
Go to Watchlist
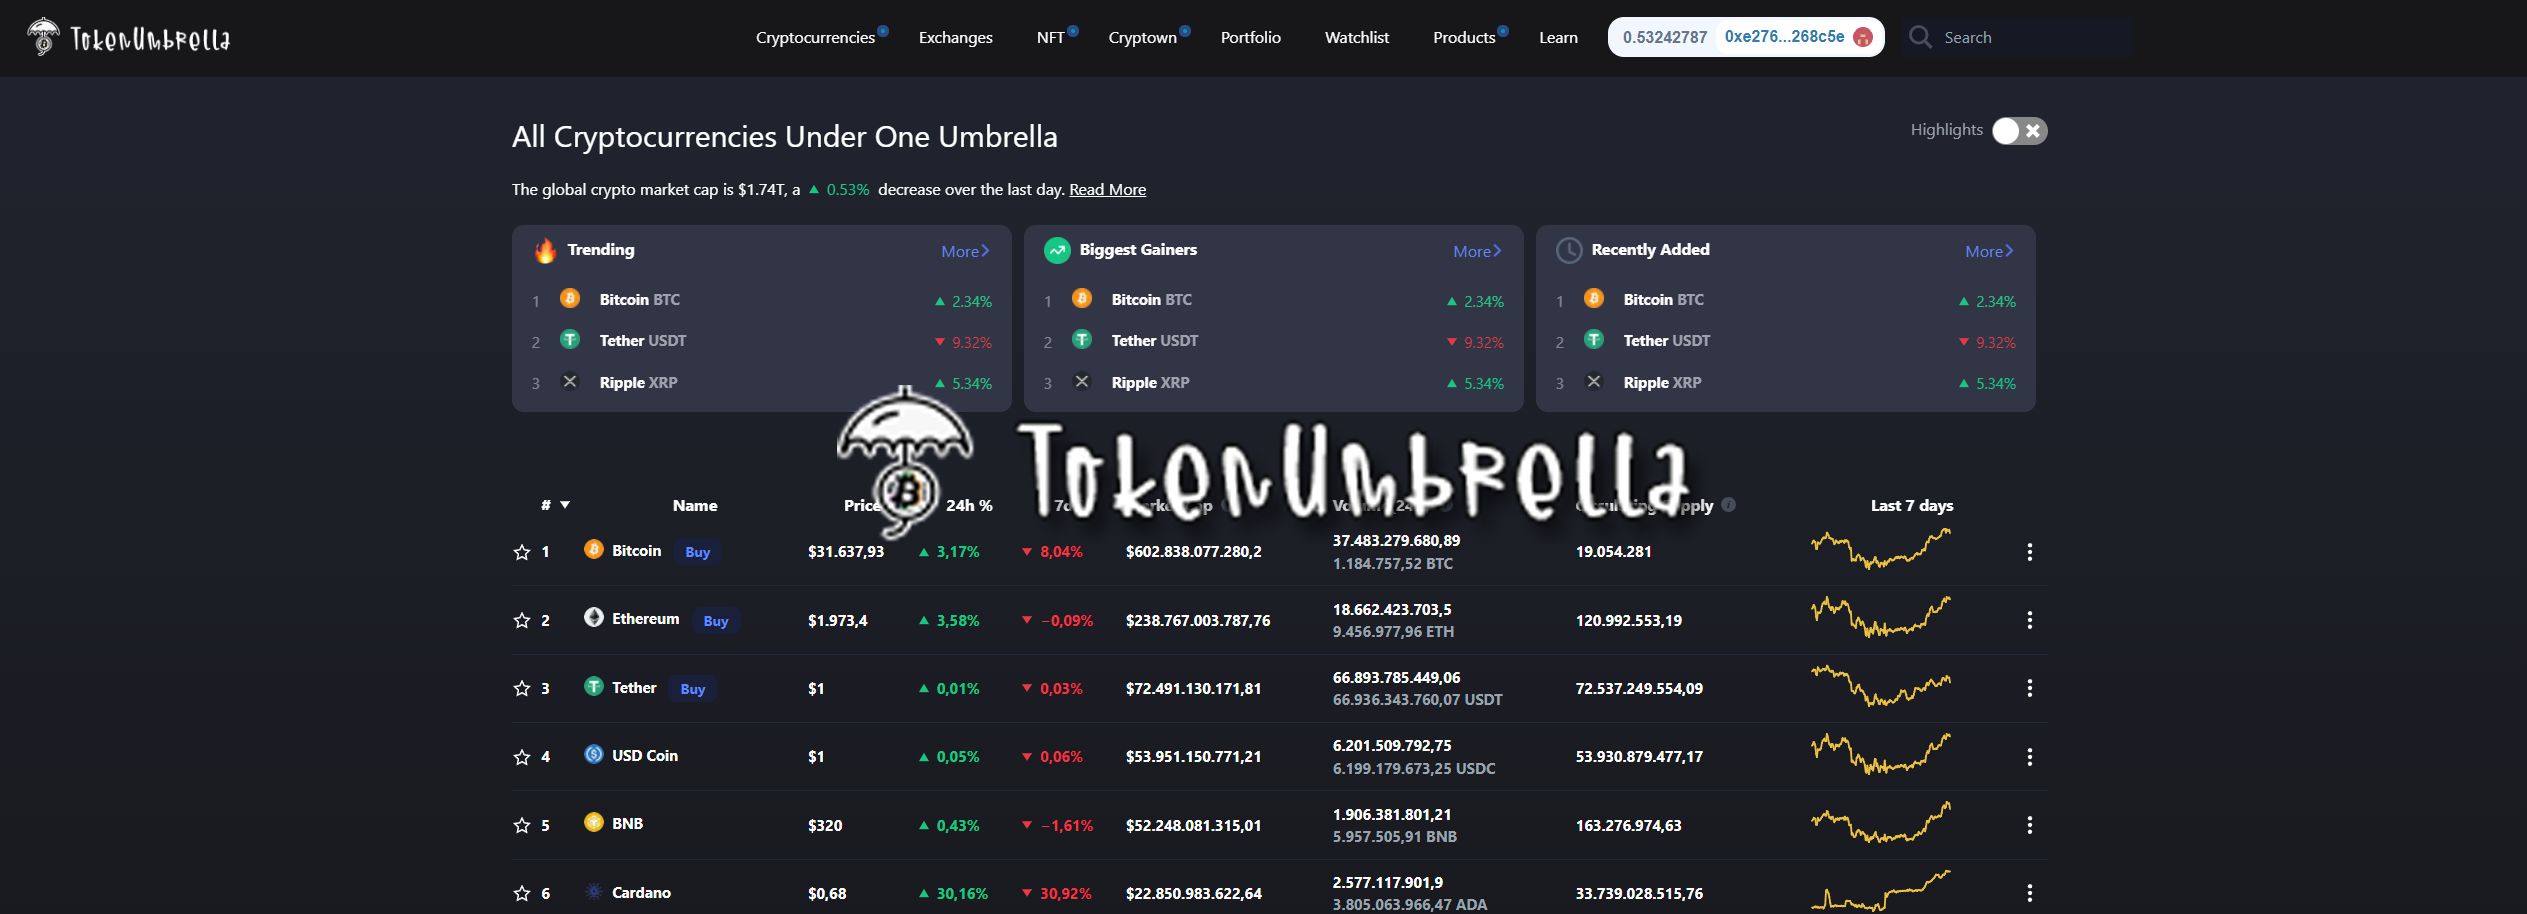[x=1357, y=37]
